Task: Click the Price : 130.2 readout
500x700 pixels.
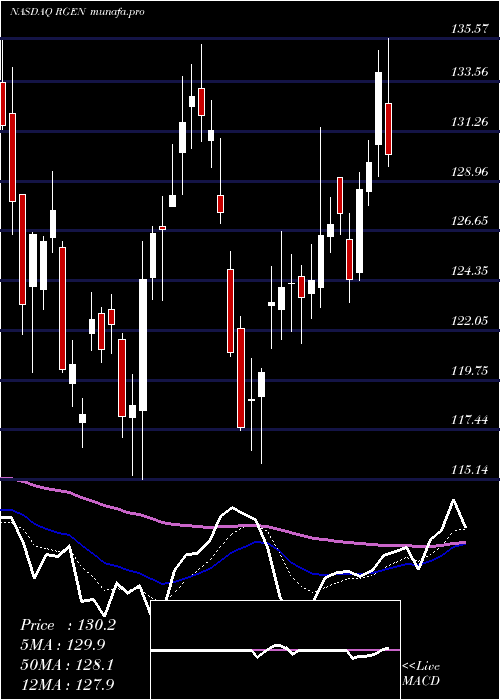Action: tap(68, 625)
